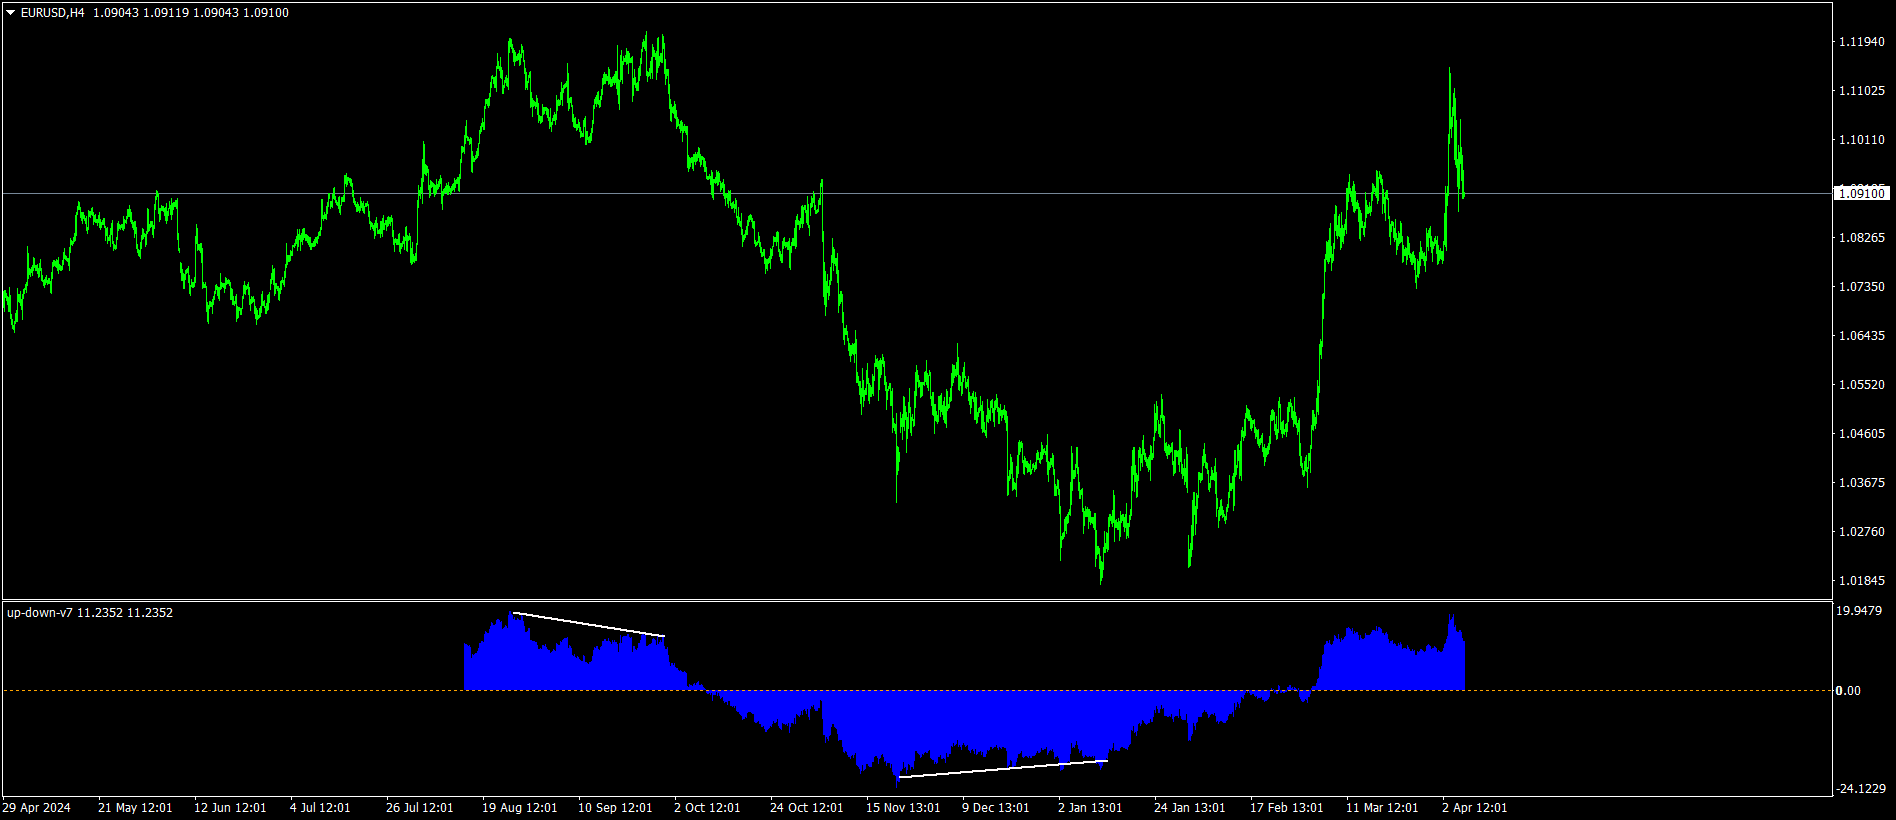Click the 1.04605 price scale value
This screenshot has width=1896, height=820.
coord(1862,433)
